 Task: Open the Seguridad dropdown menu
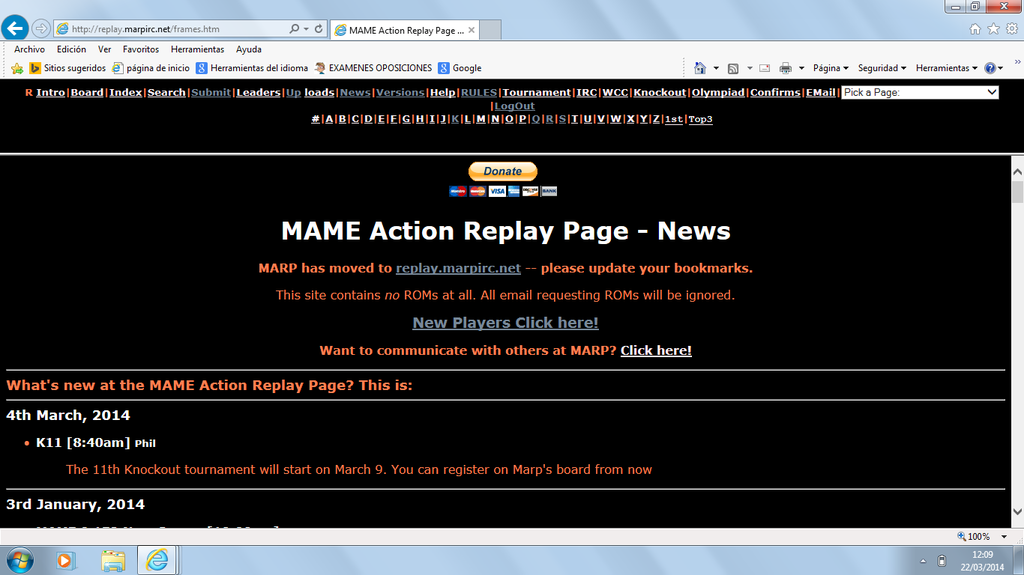[882, 68]
